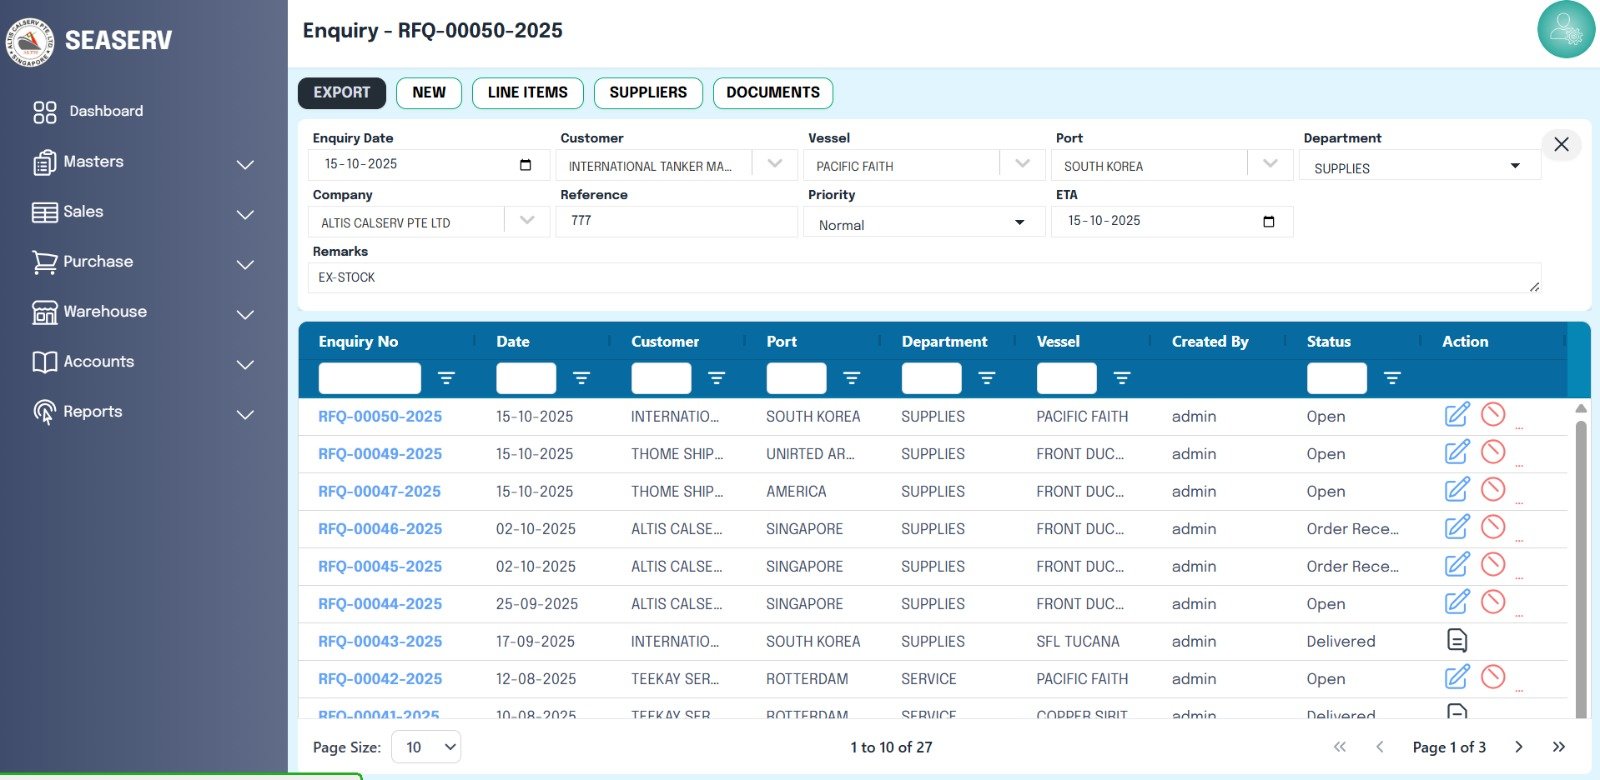Screen dimensions: 1600x780
Task: Open the Page Size dropdown
Action: pos(426,747)
